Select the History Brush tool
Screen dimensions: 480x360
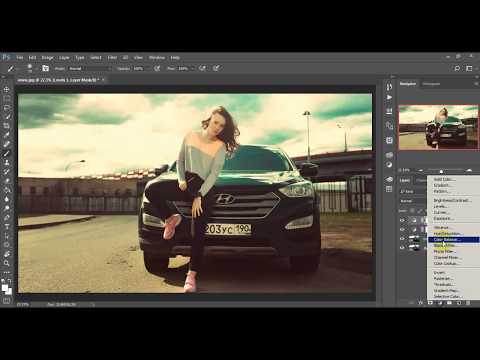(x=6, y=171)
